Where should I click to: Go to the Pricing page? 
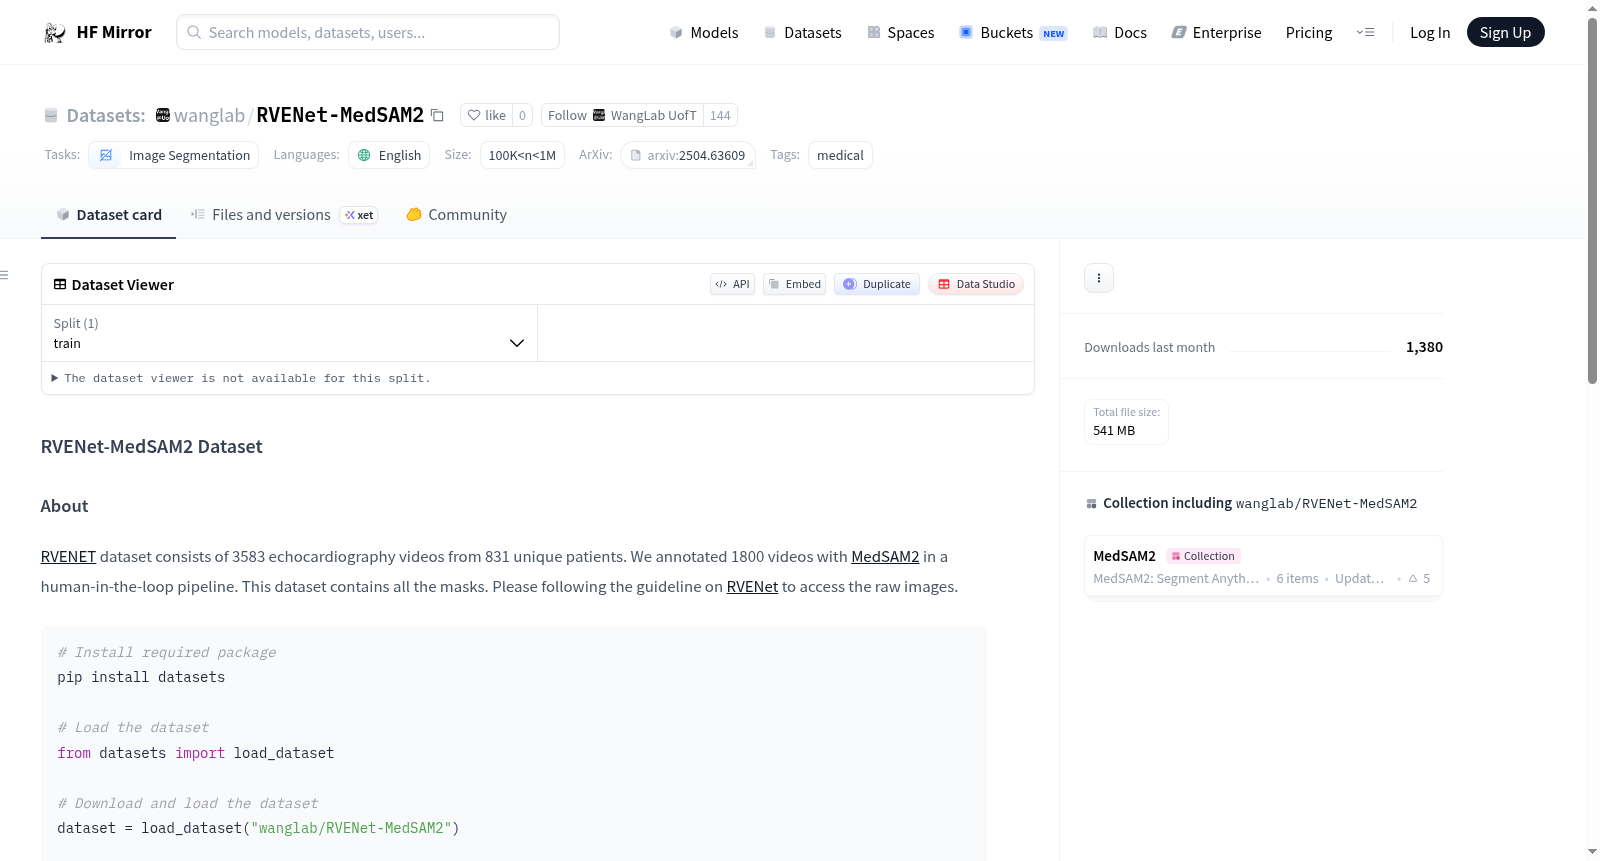click(1309, 33)
